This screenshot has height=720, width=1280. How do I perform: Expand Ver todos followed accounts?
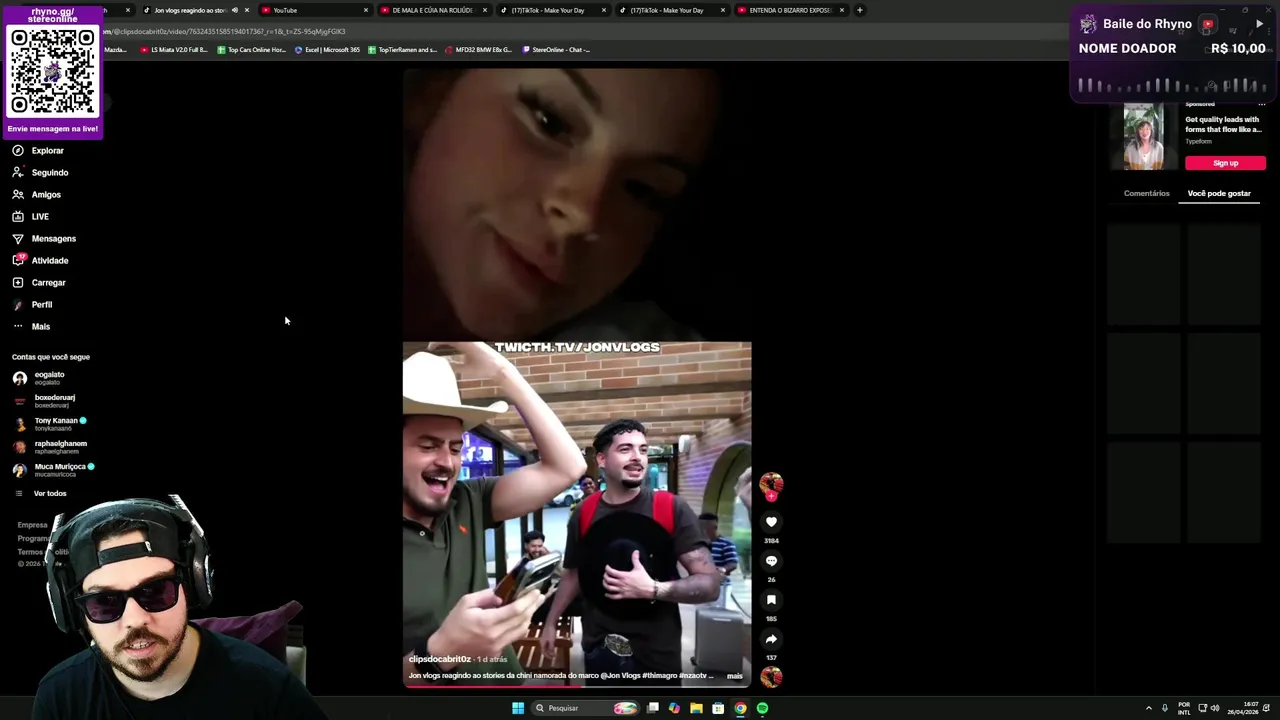point(41,493)
